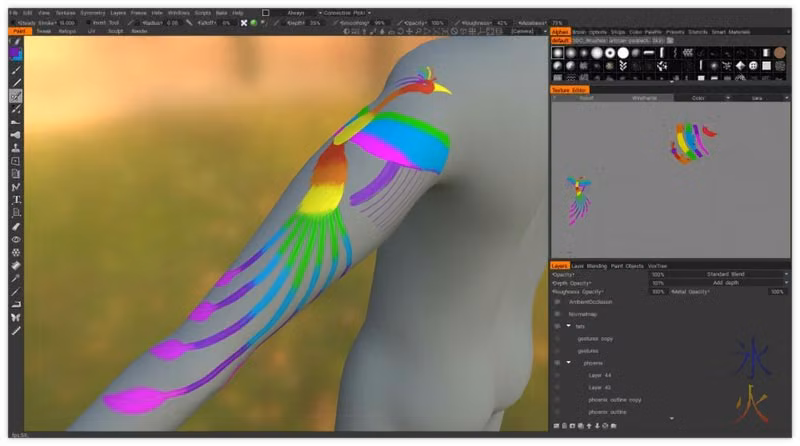Toggle visibility of phoenix outline layer
Viewport: 800px width, 446px height.
coord(557,412)
